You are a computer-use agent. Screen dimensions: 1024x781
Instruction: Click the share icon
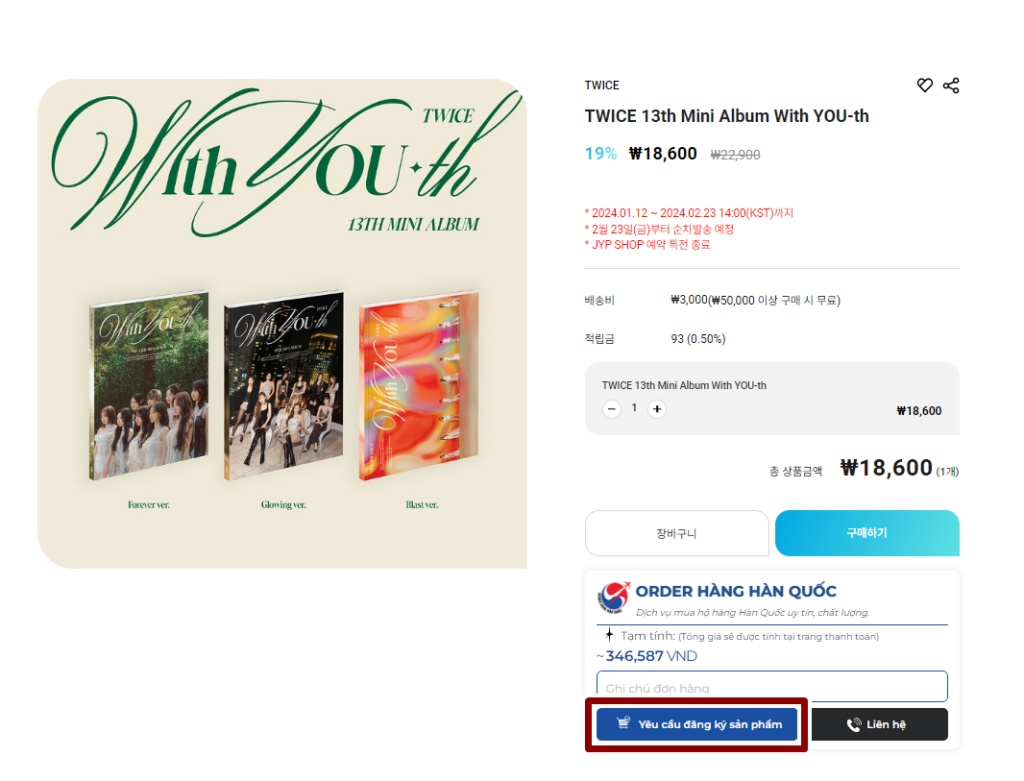(951, 86)
